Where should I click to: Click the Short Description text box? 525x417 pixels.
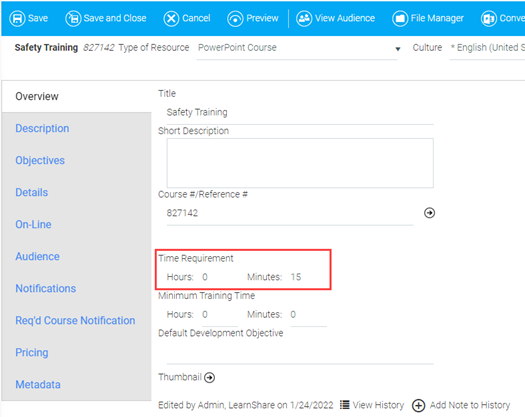pos(300,163)
